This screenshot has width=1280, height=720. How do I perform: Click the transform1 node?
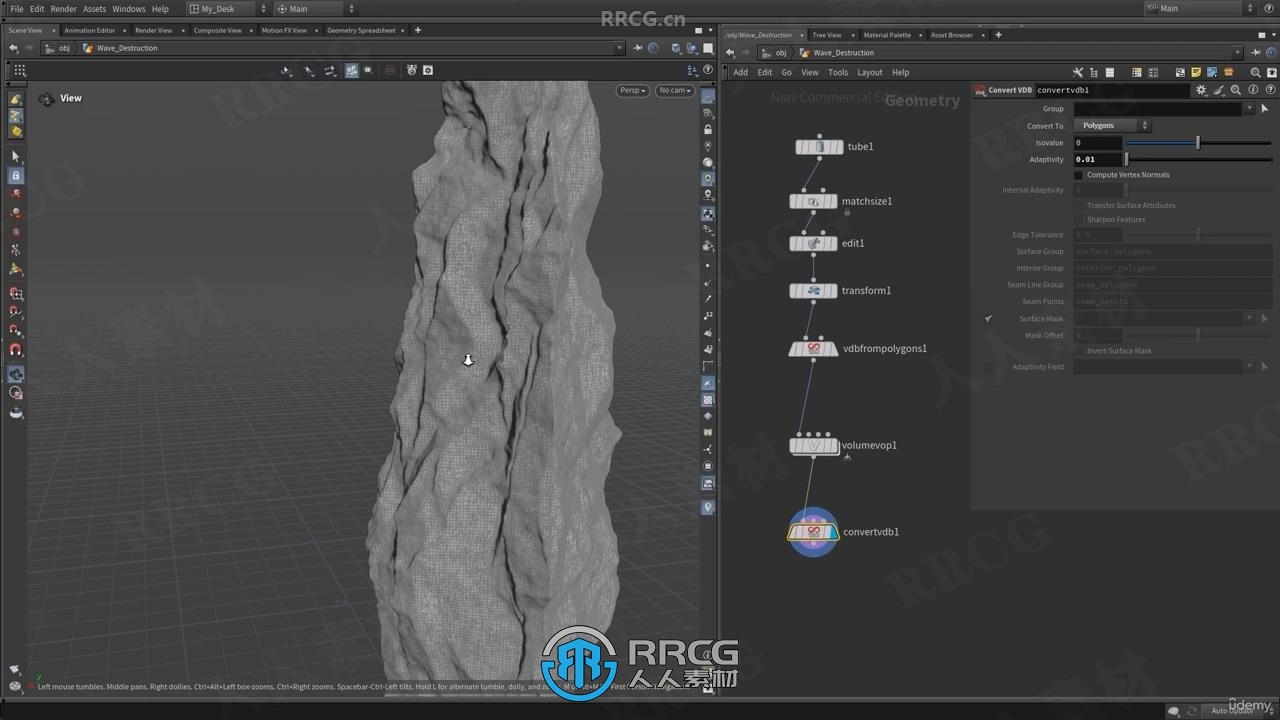pos(813,291)
